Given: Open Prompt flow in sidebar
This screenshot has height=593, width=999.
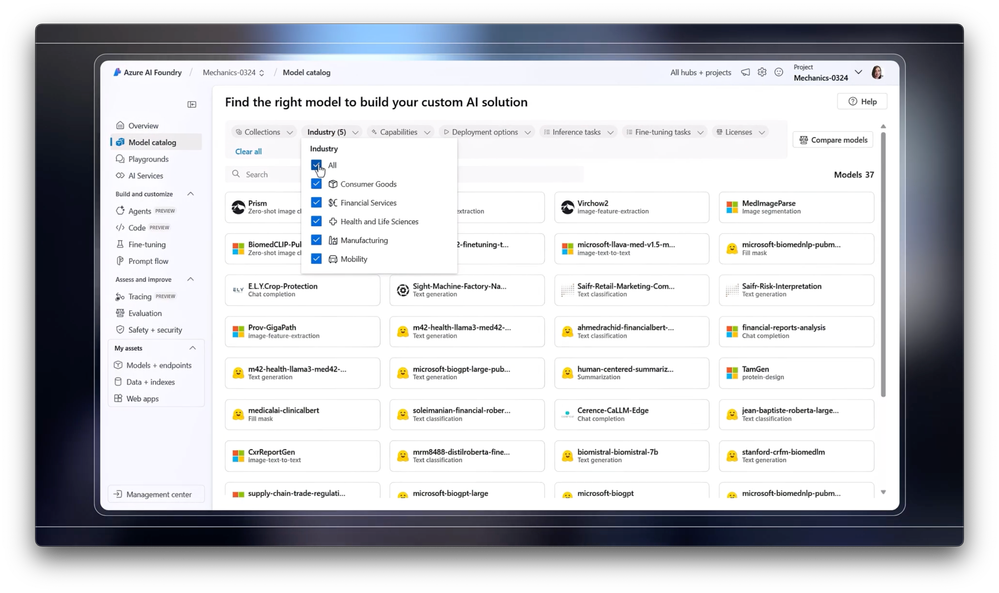Looking at the screenshot, I should [148, 261].
